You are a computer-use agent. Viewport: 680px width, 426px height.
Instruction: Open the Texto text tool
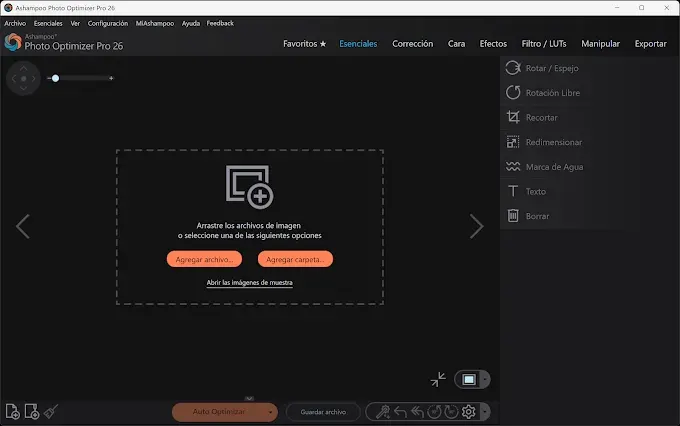coord(526,191)
